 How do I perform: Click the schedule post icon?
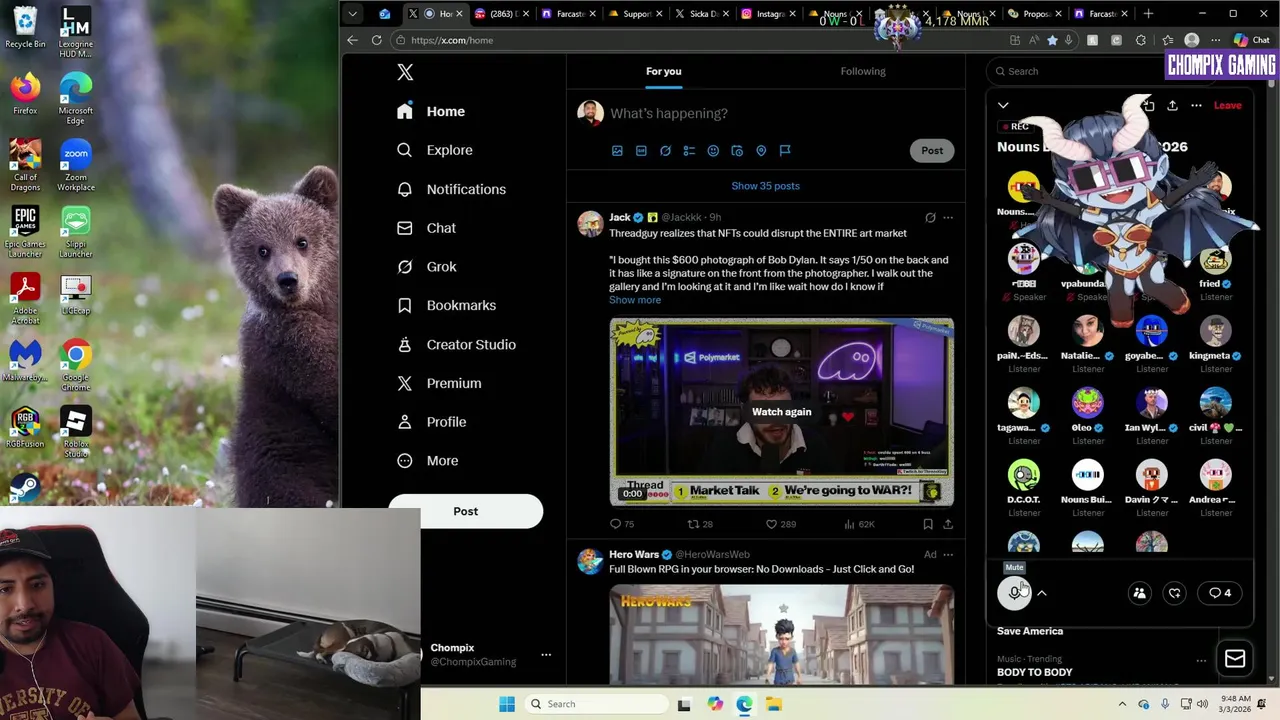pyautogui.click(x=737, y=151)
